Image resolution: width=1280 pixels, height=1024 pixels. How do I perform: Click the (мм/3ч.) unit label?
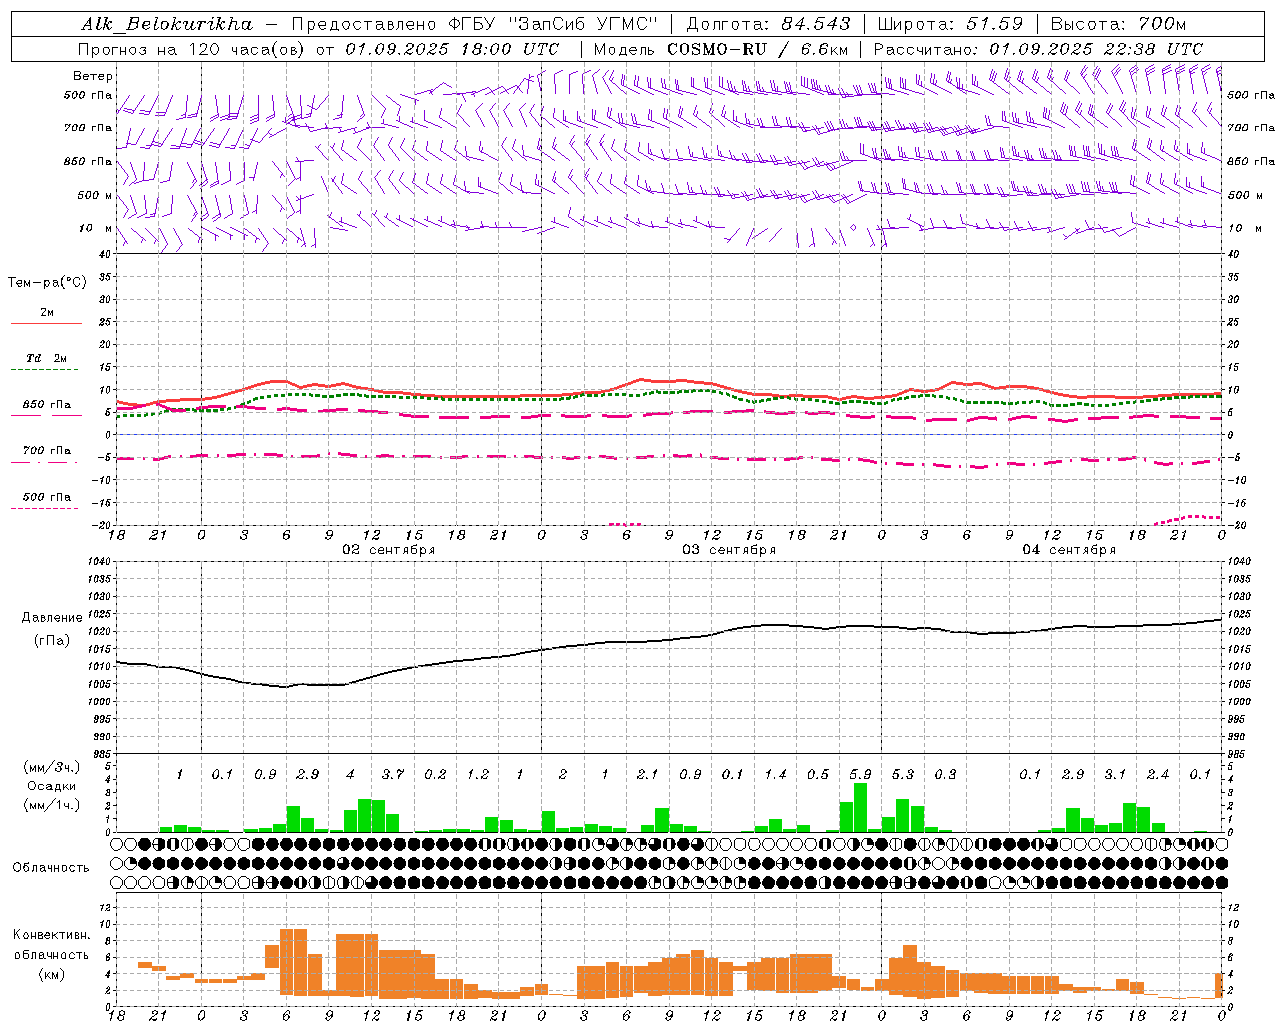[52, 768]
